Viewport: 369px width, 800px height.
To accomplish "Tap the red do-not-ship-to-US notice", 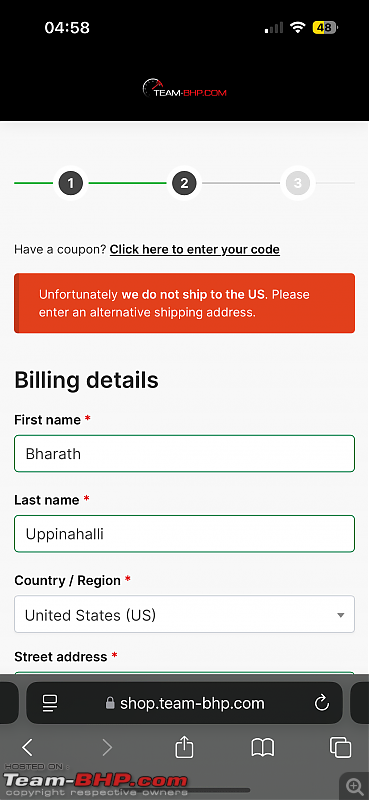I will (x=184, y=303).
